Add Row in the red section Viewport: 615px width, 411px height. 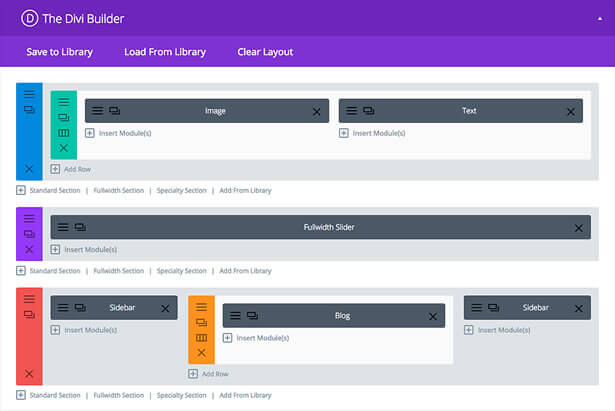208,374
